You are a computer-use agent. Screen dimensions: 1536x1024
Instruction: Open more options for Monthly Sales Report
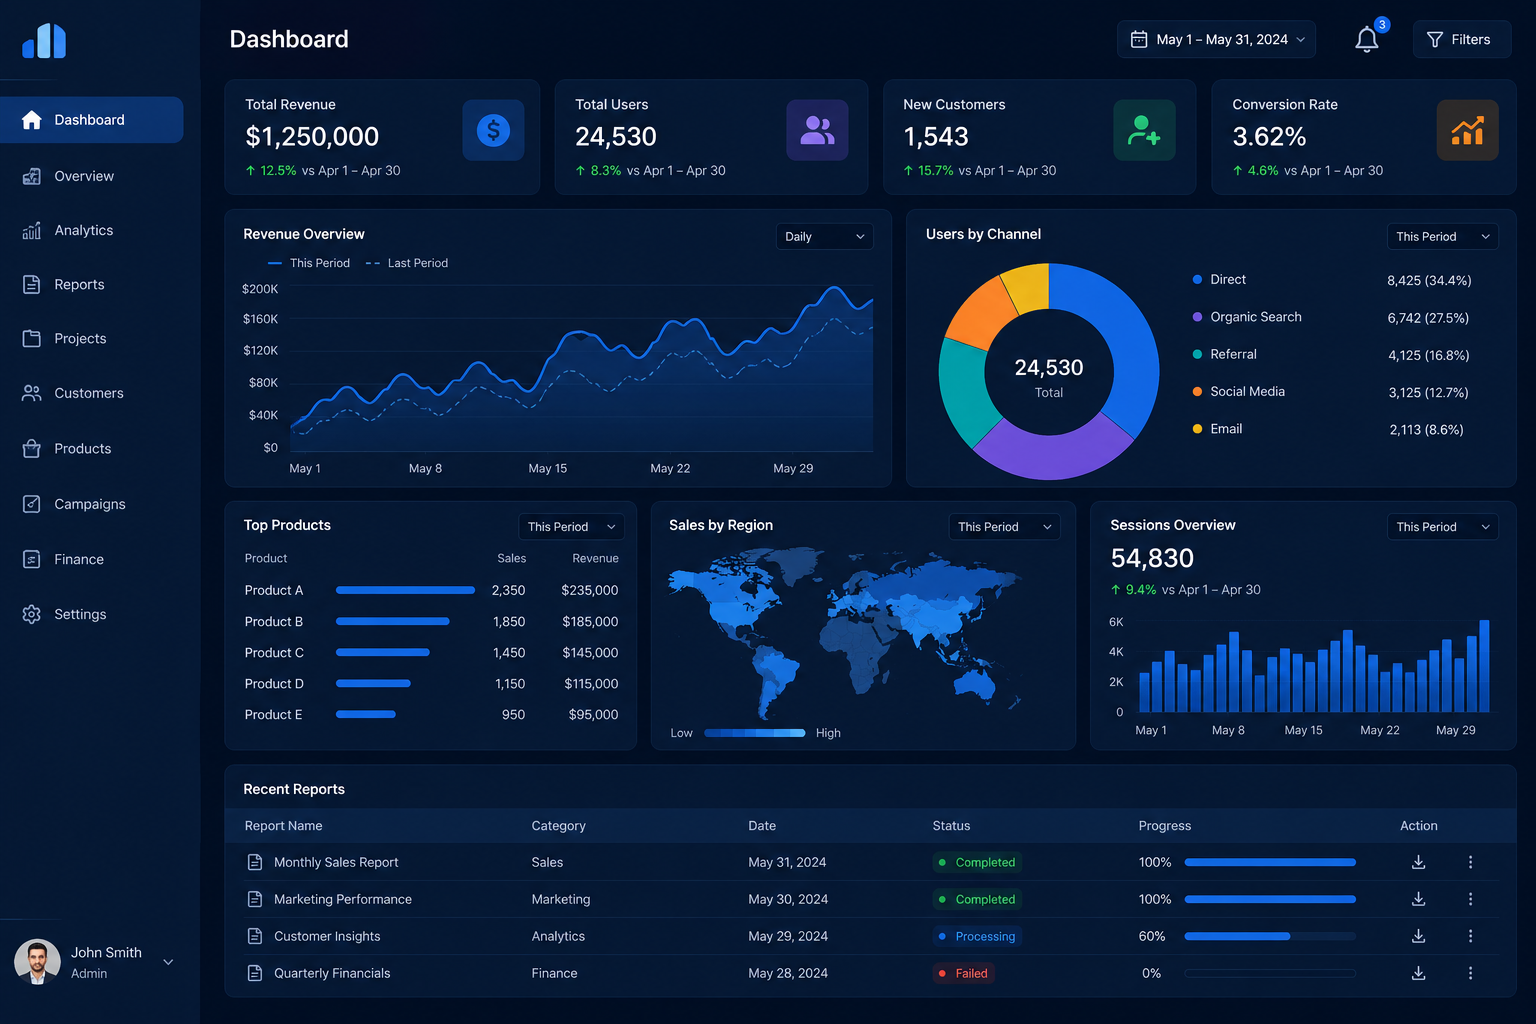1470,862
